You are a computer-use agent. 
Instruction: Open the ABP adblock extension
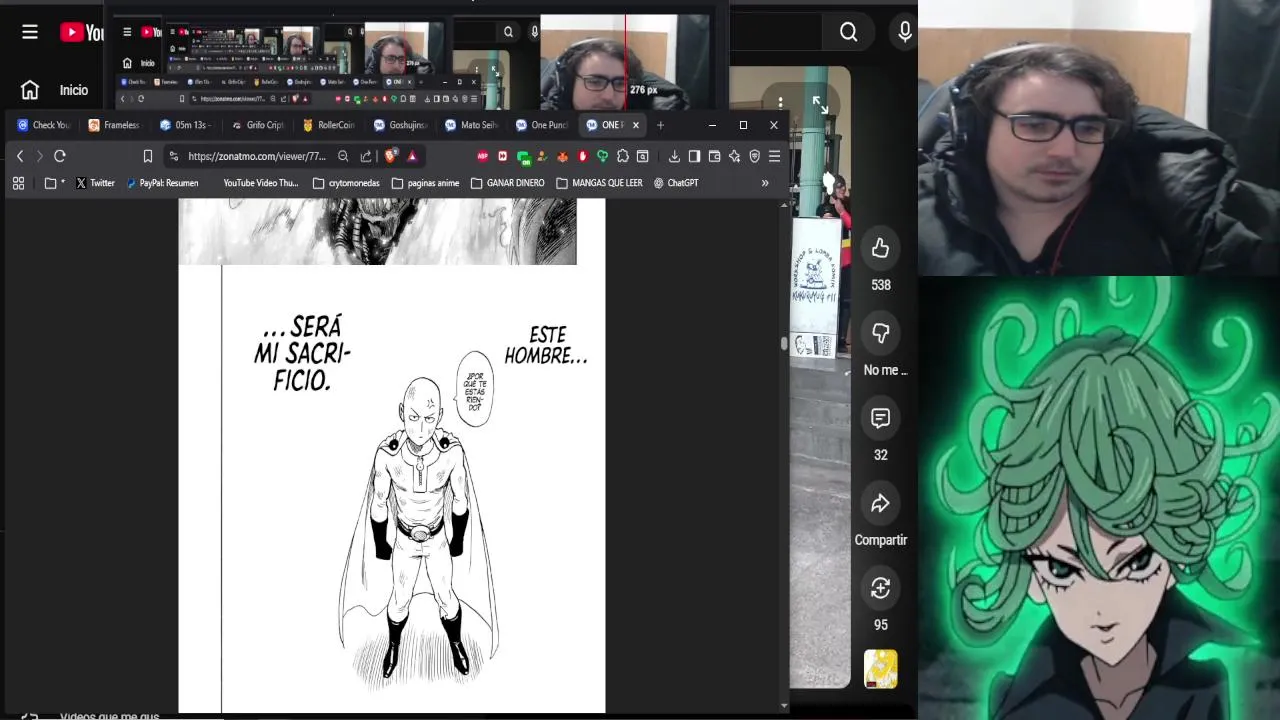483,156
